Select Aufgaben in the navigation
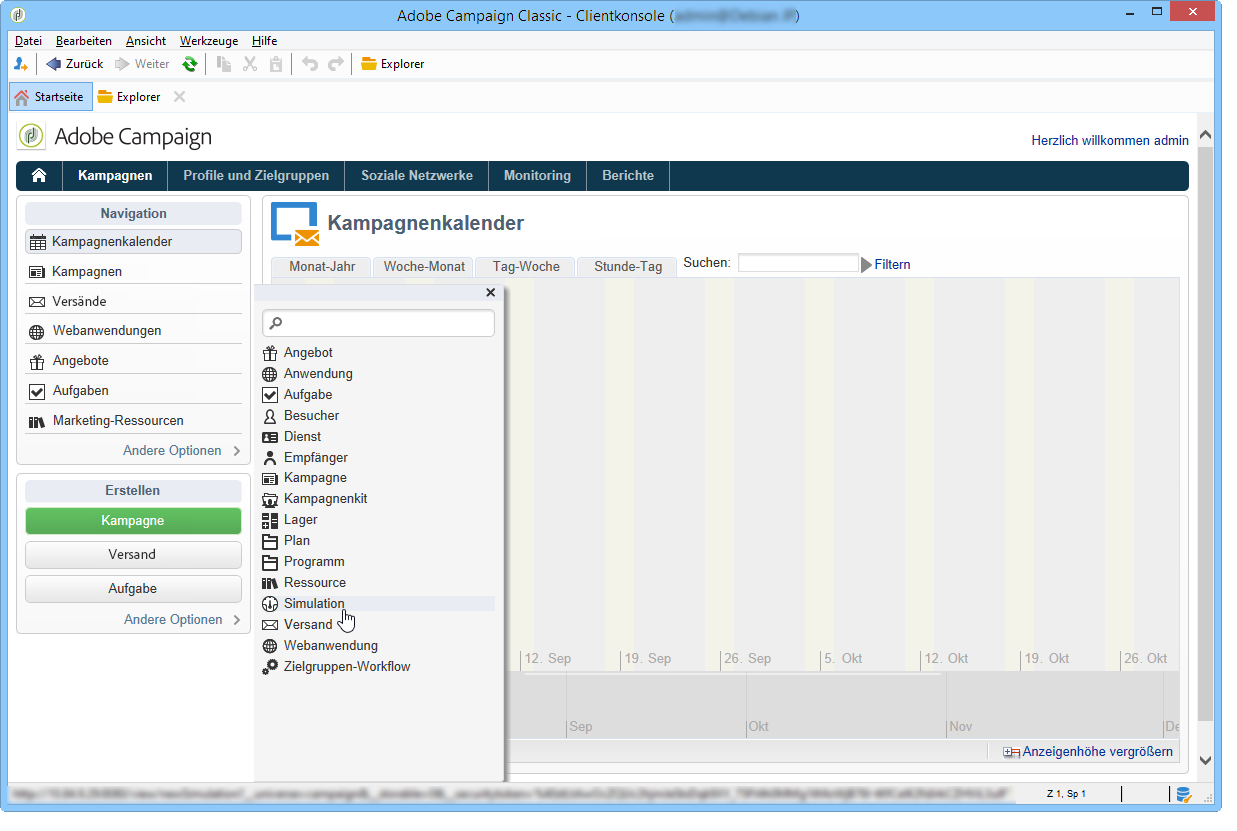Image resolution: width=1237 pixels, height=831 pixels. click(133, 391)
